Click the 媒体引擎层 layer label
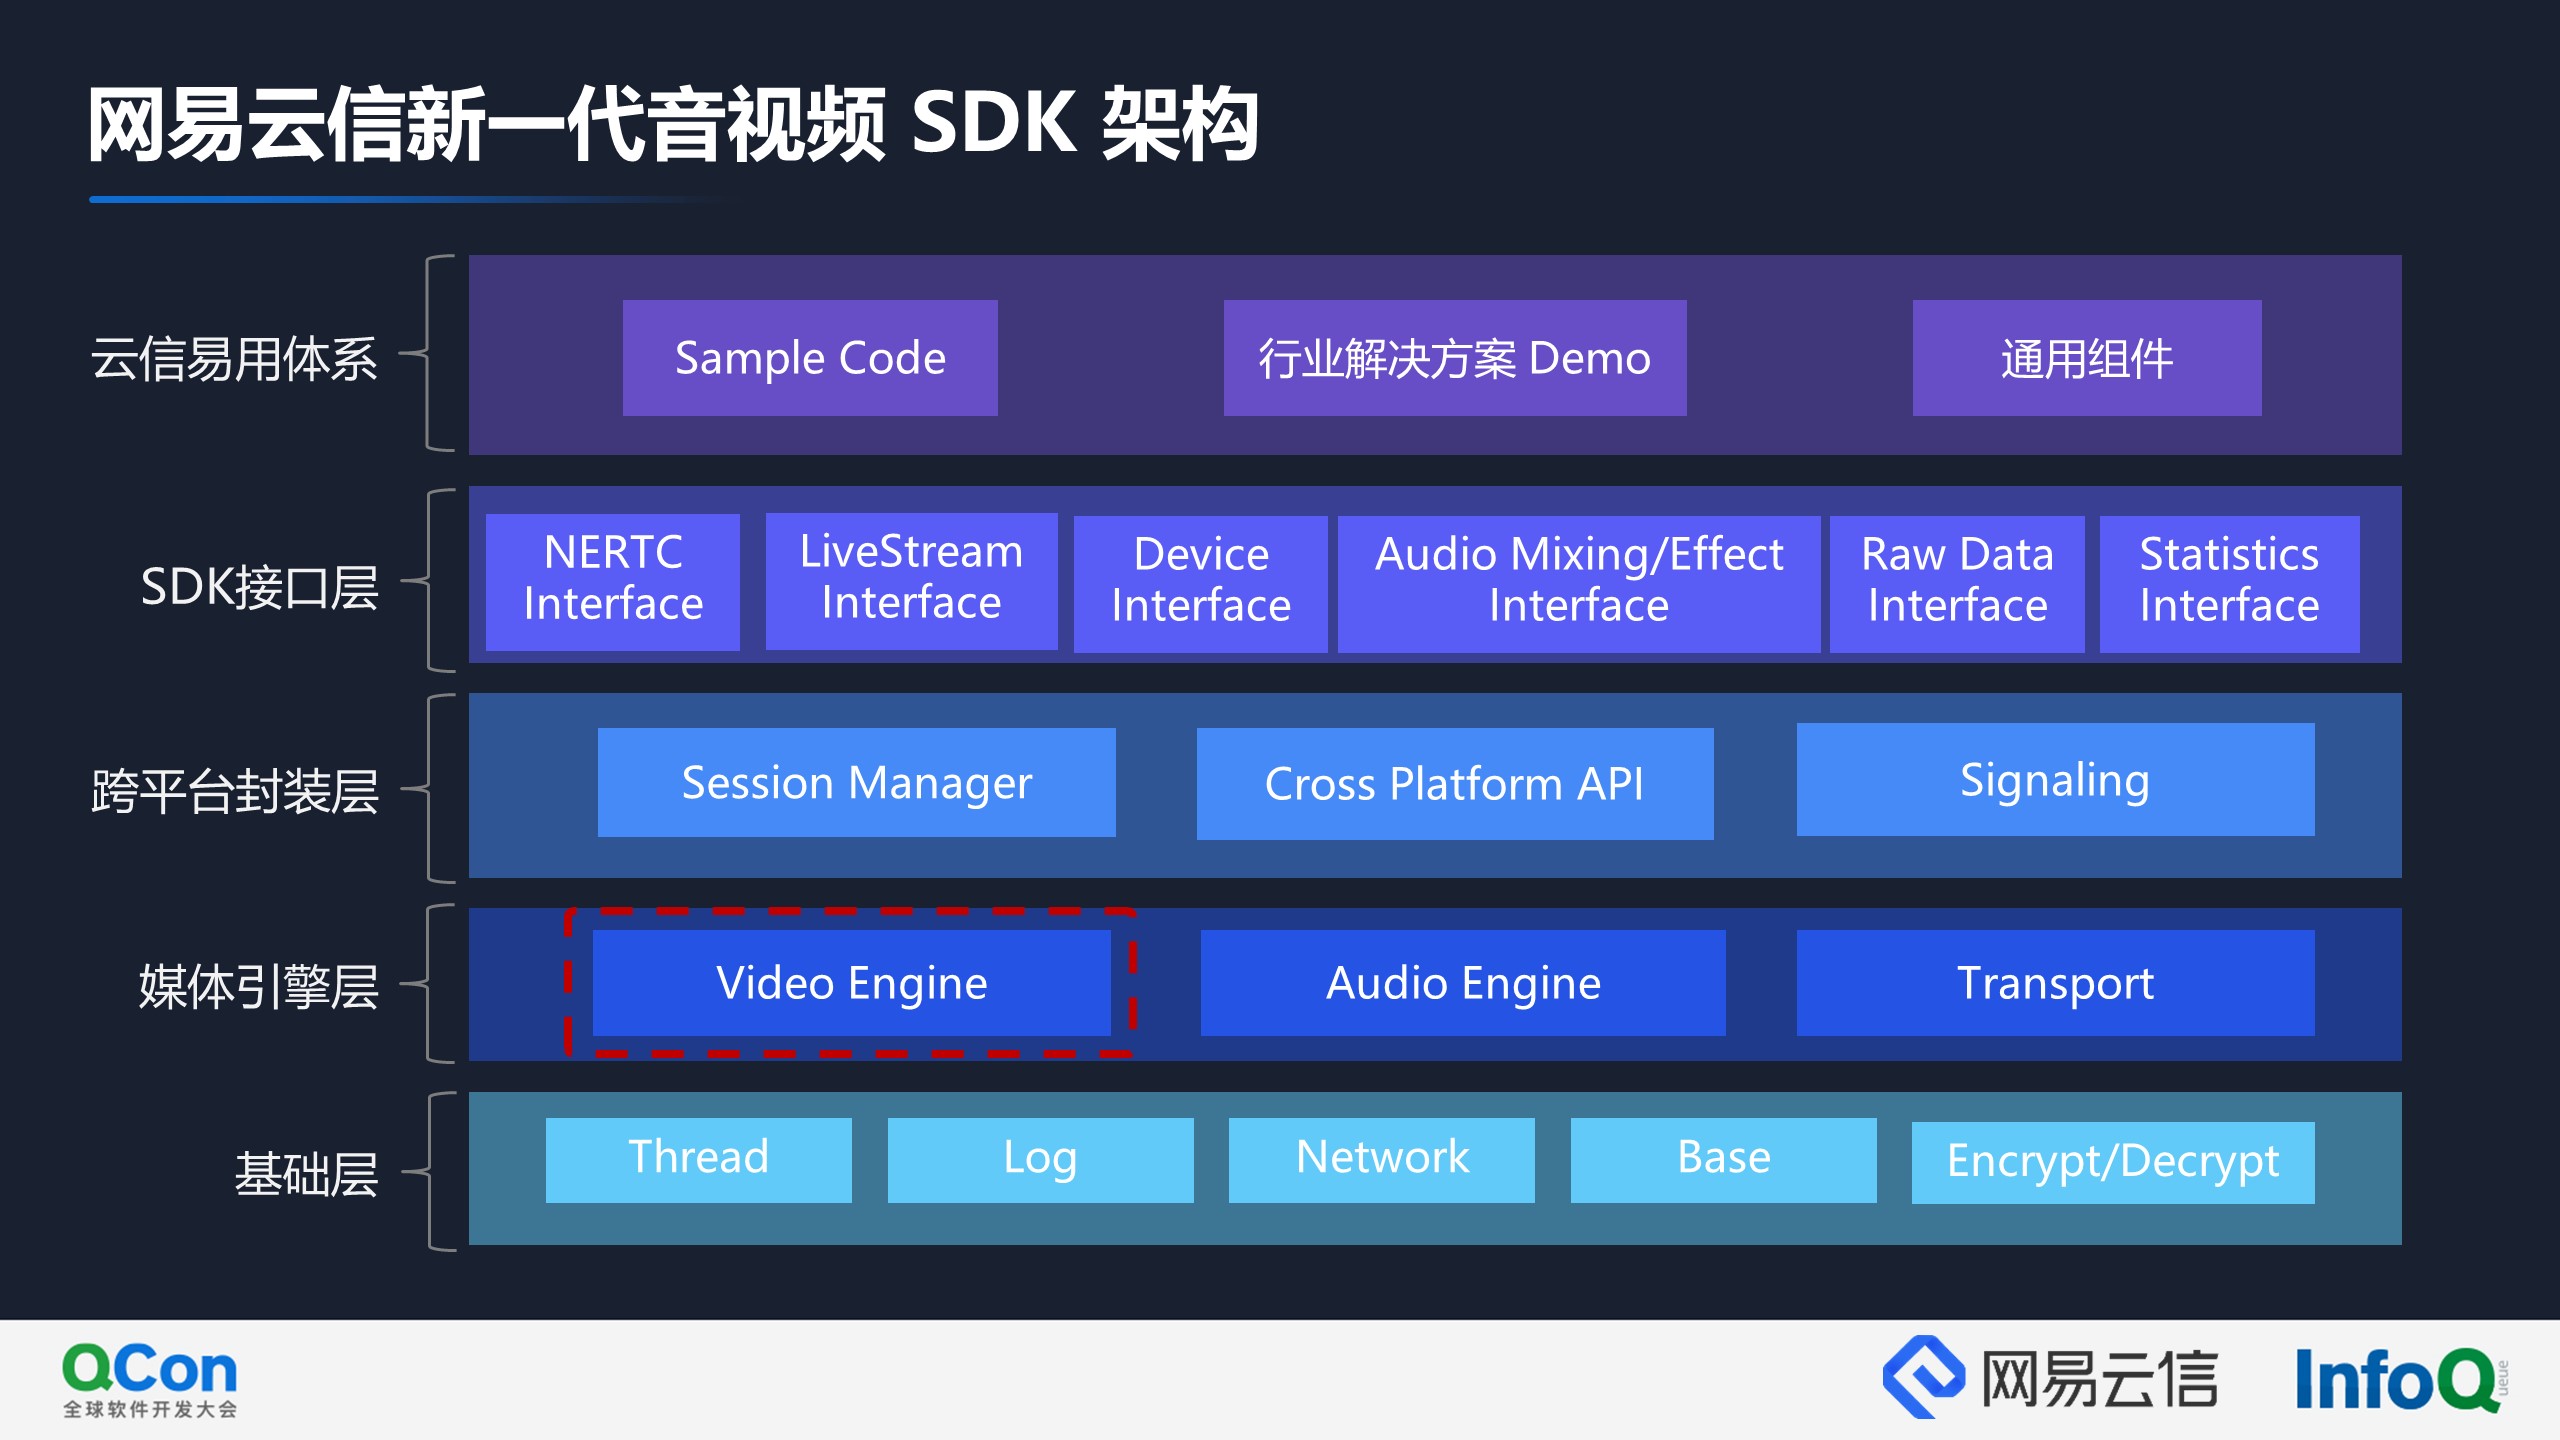 point(258,986)
